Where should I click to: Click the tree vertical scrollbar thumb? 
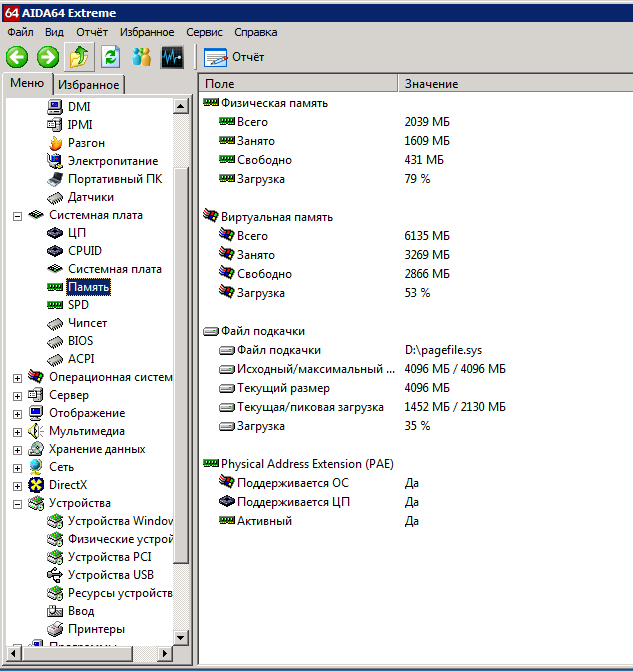point(181,366)
